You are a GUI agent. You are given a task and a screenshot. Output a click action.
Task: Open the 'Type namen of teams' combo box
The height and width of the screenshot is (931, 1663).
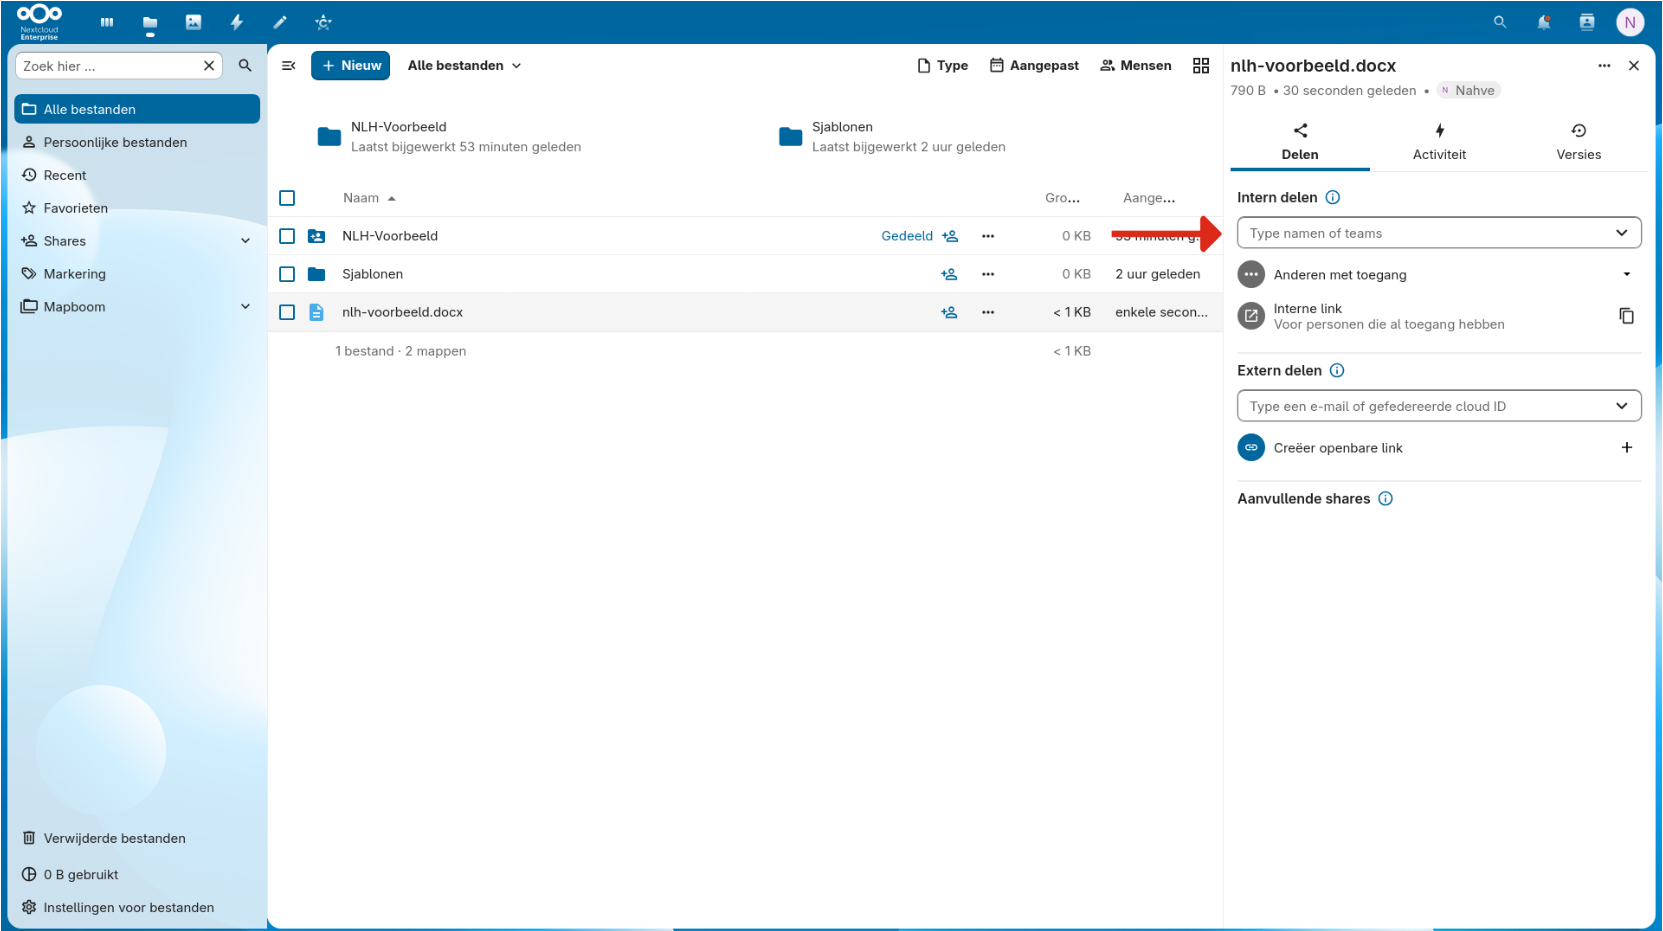[x=1439, y=233]
